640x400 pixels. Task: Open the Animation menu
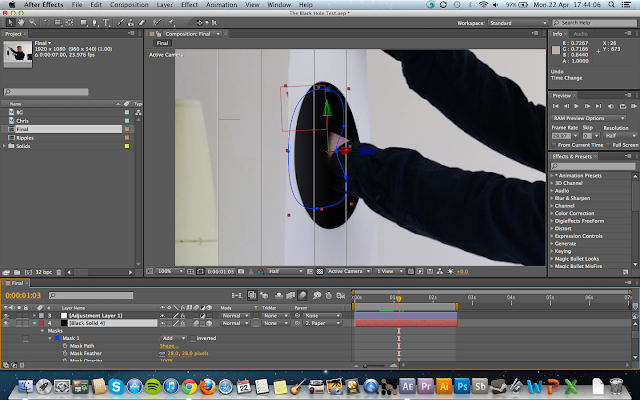(x=222, y=5)
